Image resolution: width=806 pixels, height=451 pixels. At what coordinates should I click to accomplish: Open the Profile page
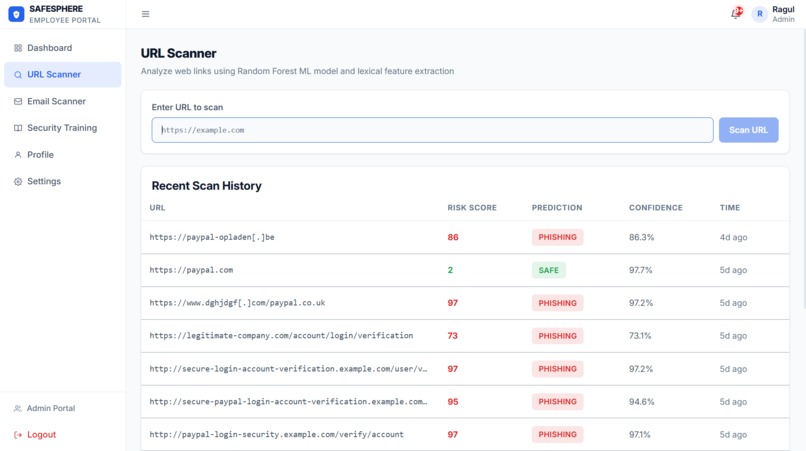63,155
